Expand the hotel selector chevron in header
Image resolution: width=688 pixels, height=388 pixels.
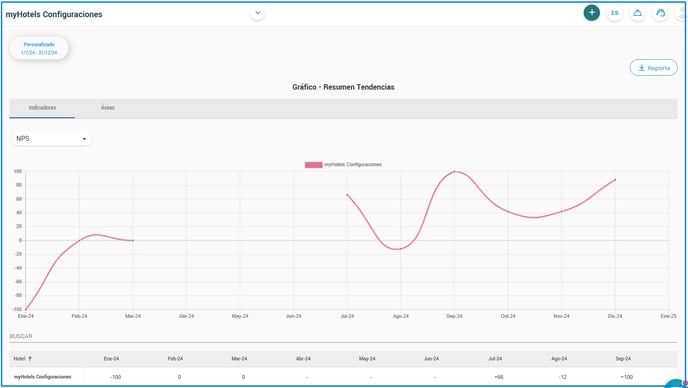coord(258,13)
